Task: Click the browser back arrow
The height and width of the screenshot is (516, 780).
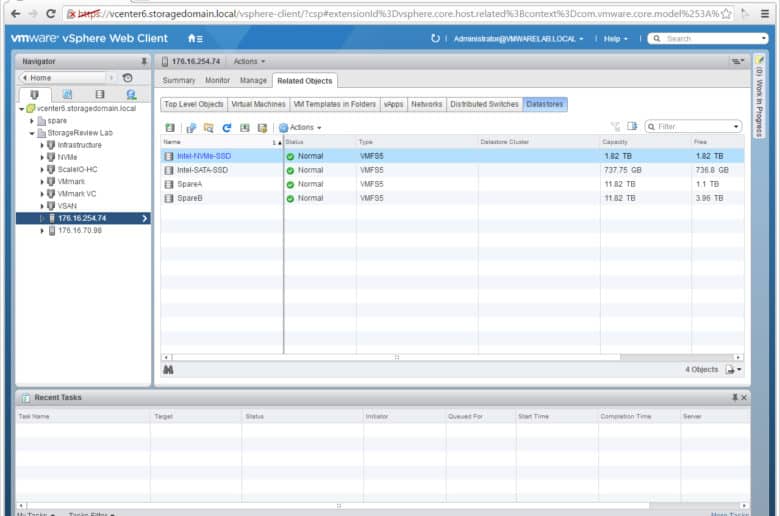Action: (x=15, y=13)
